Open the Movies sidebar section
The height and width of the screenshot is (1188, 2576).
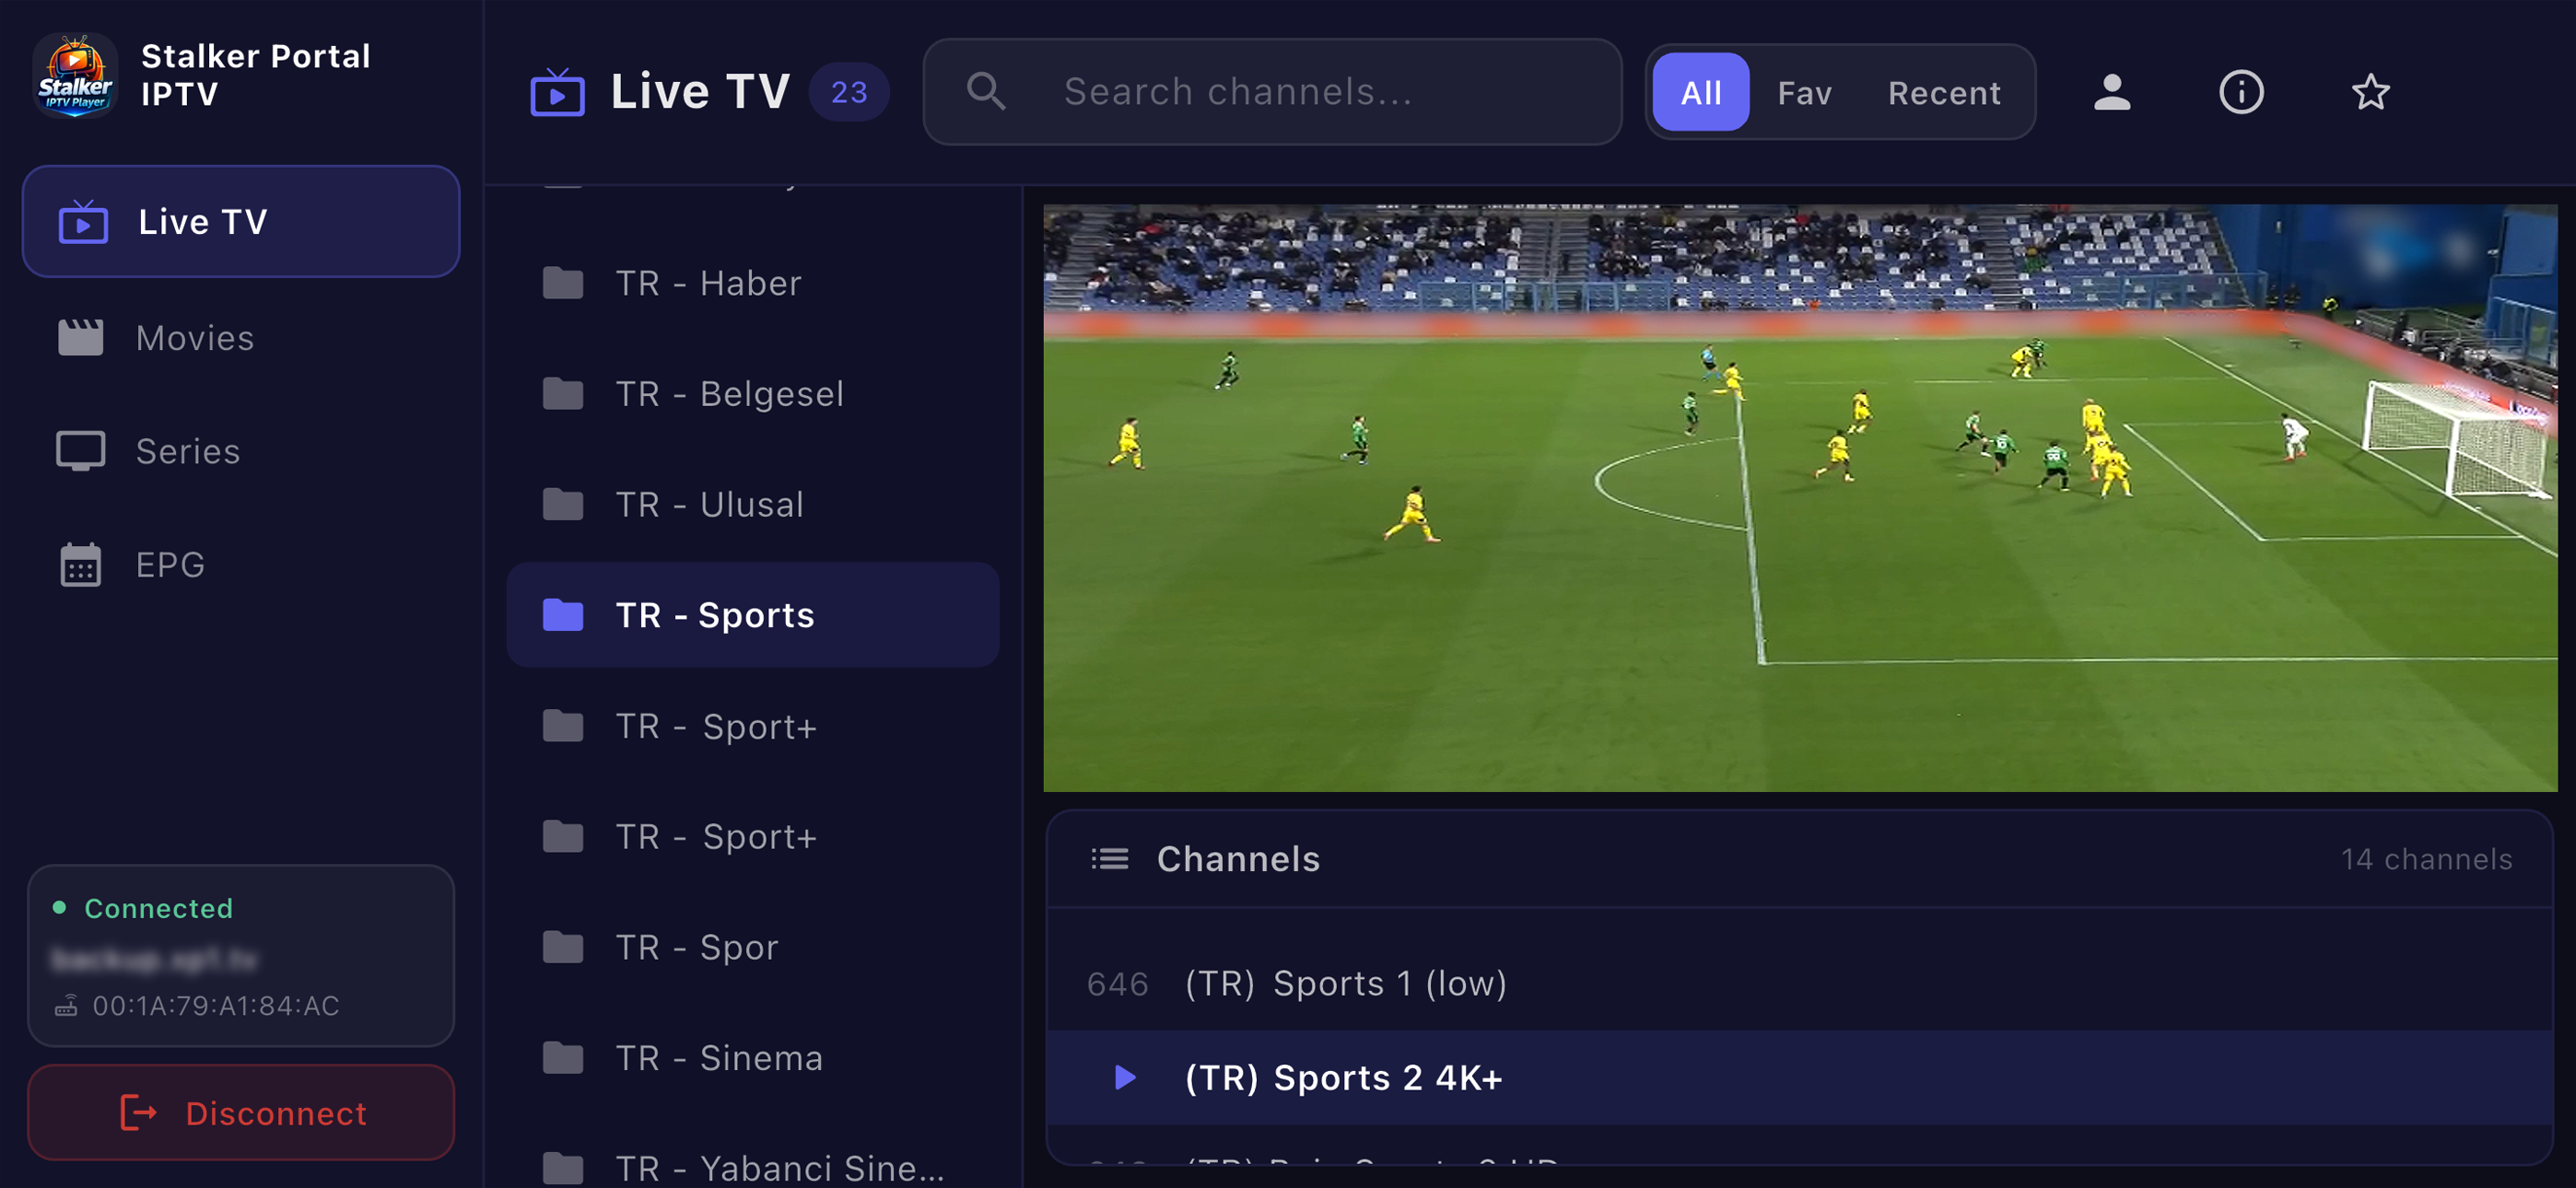coord(241,338)
